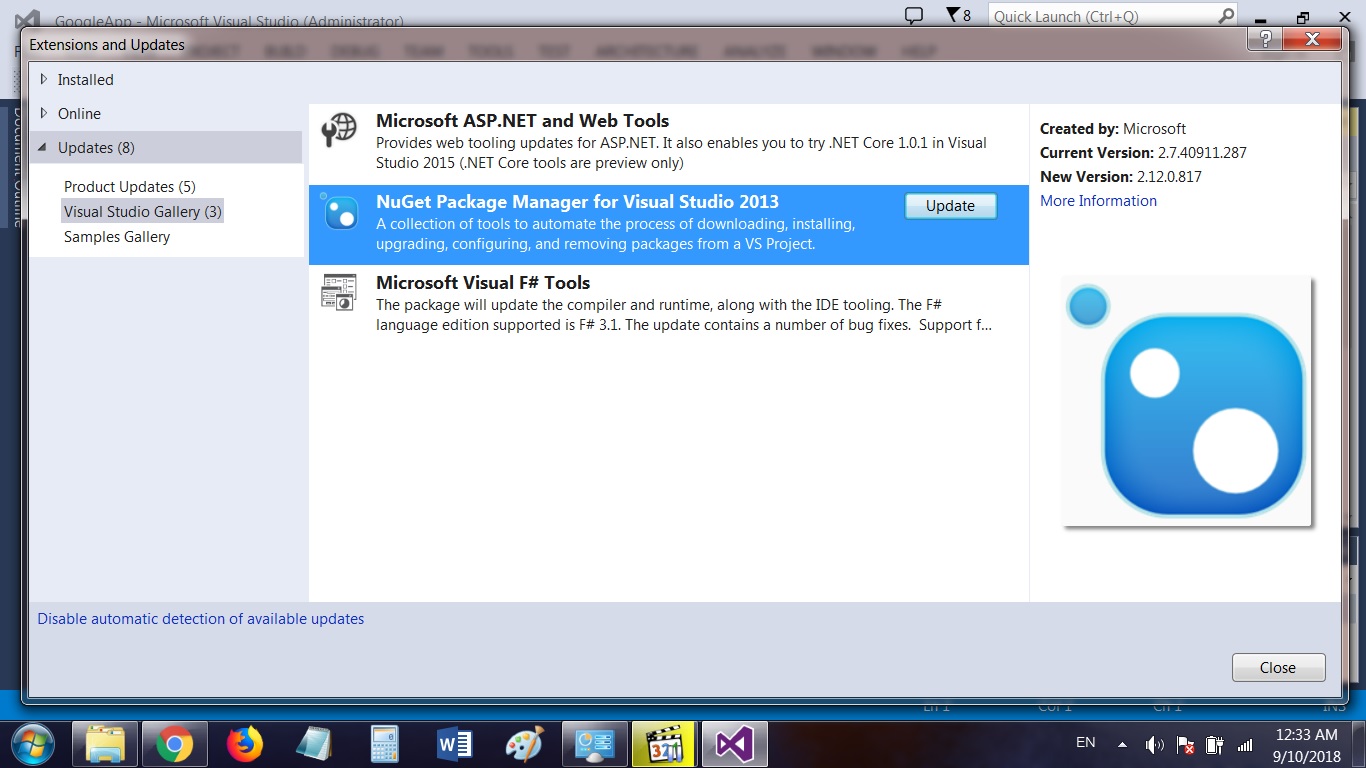Click Current Version 2.7.40911.287 text
The image size is (1366, 768).
[1143, 153]
